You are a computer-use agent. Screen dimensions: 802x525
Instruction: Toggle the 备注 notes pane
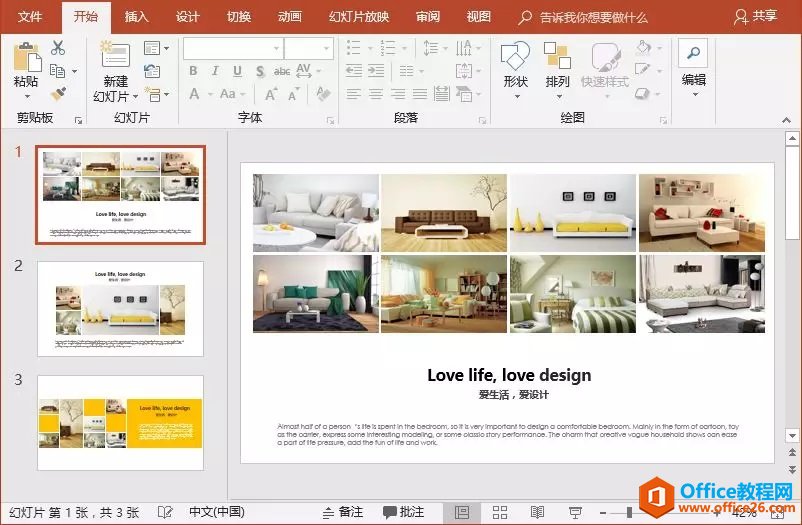[342, 512]
